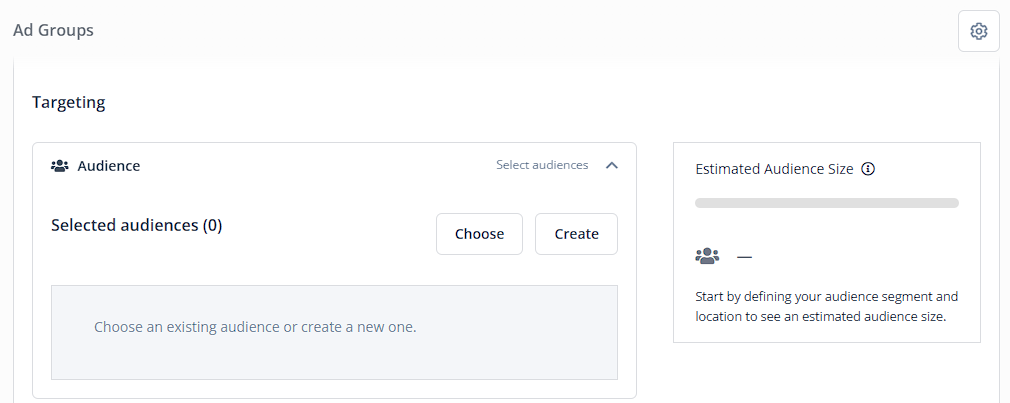The image size is (1010, 403).
Task: Click the Estimated Audience Size card
Action: (826, 242)
